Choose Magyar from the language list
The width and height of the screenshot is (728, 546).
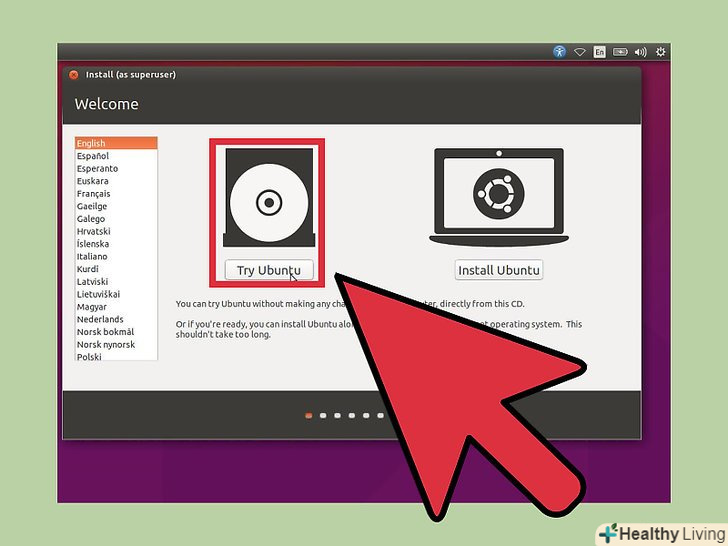[x=92, y=306]
